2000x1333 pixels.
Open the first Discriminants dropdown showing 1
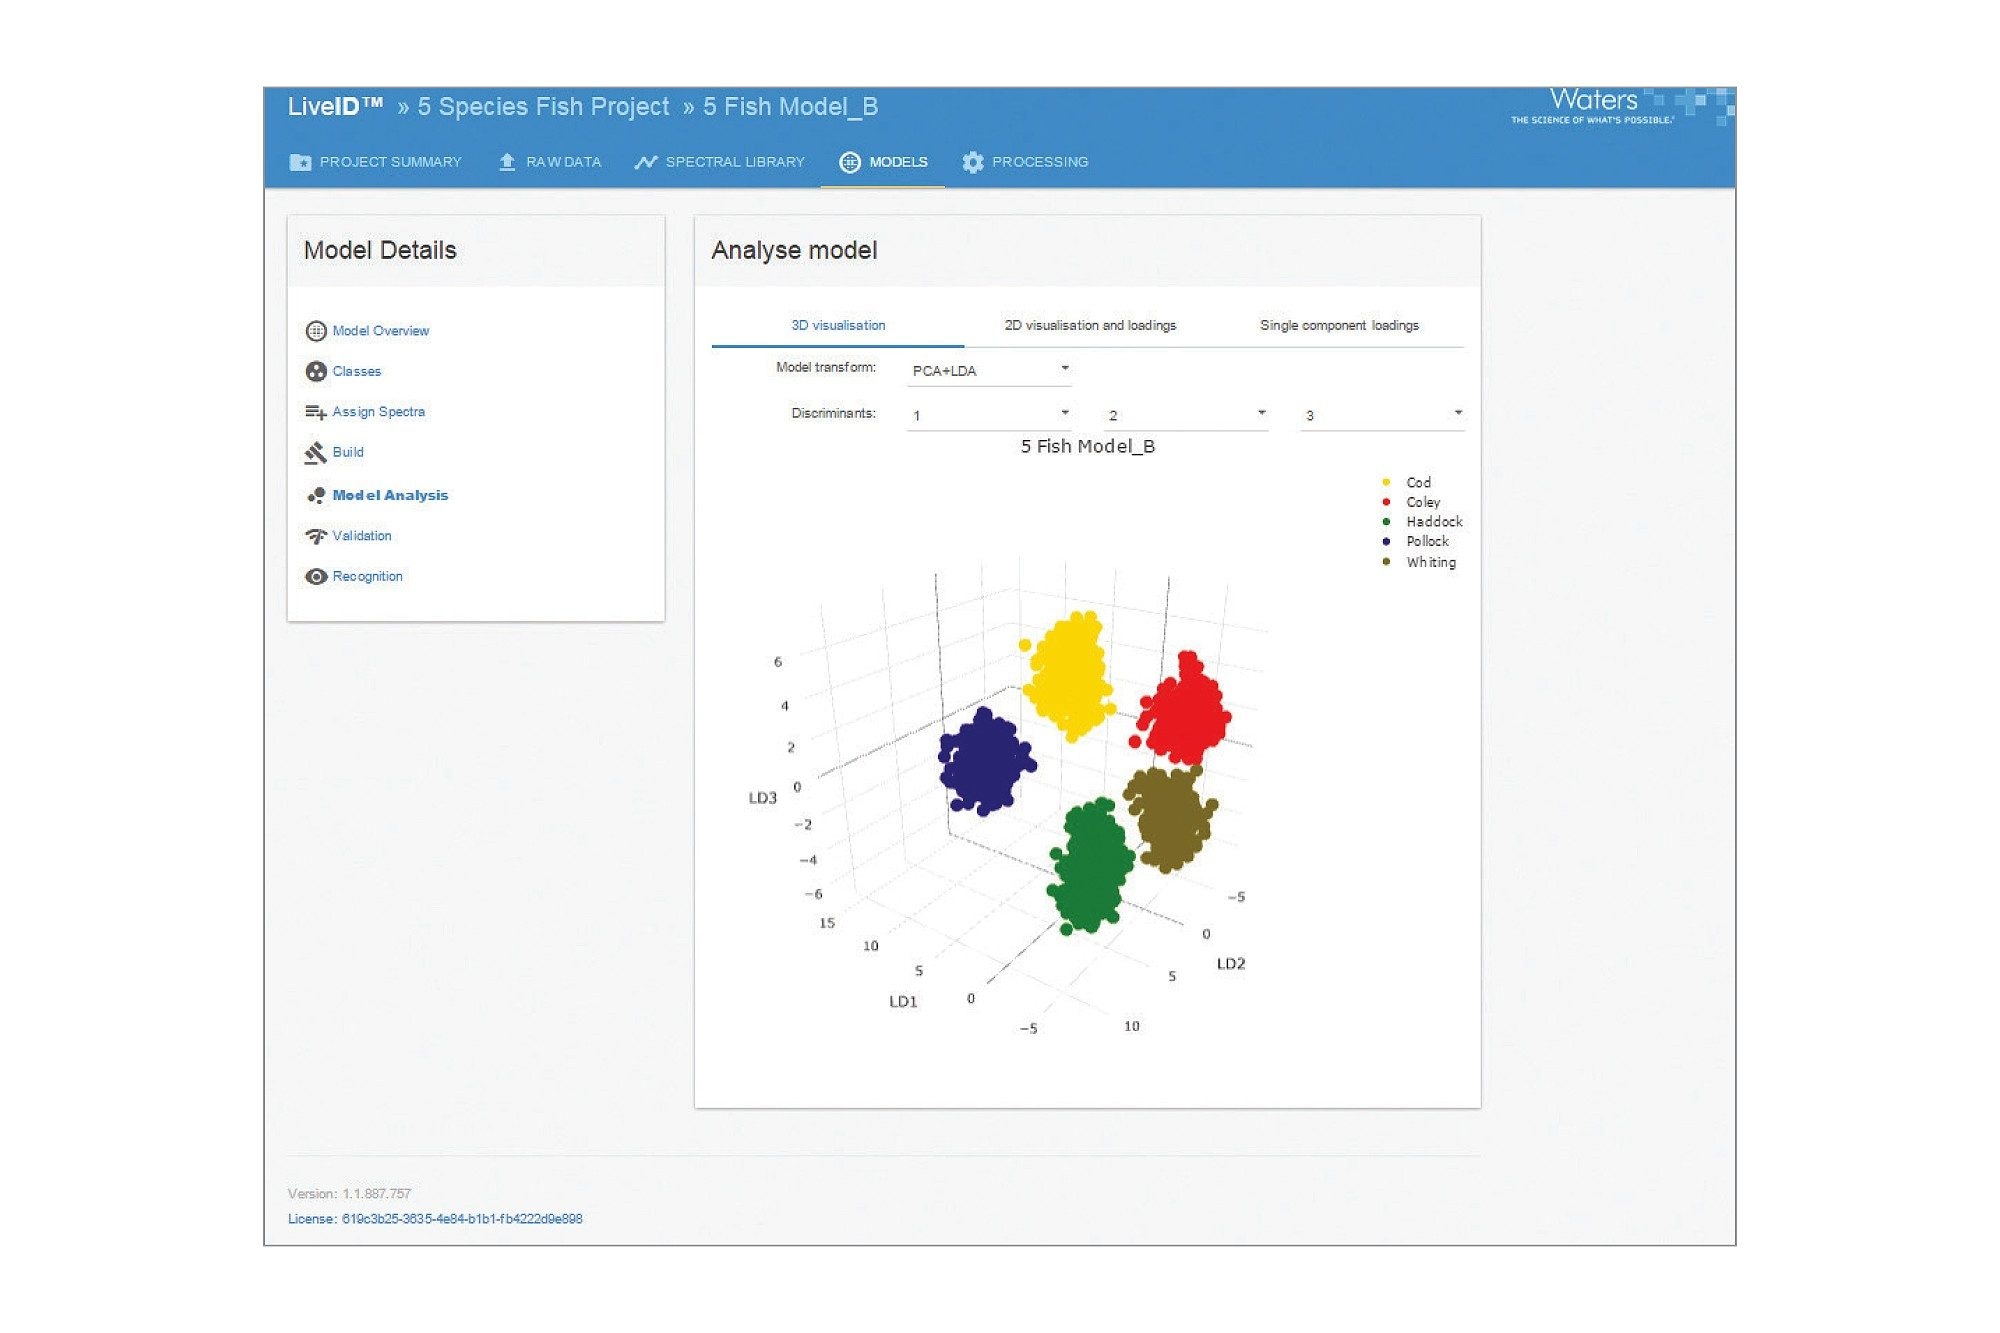[x=989, y=415]
